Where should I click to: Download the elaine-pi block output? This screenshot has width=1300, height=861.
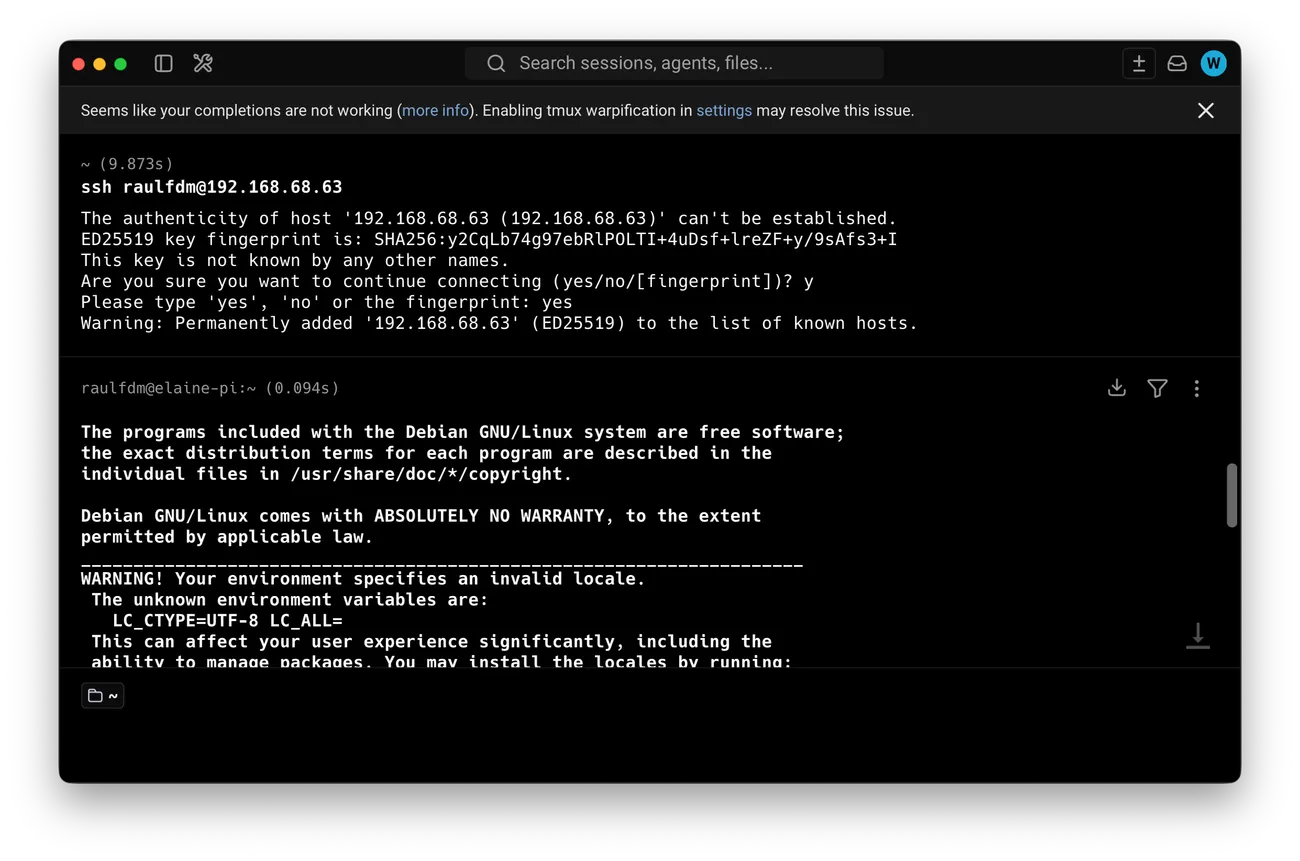tap(1117, 388)
